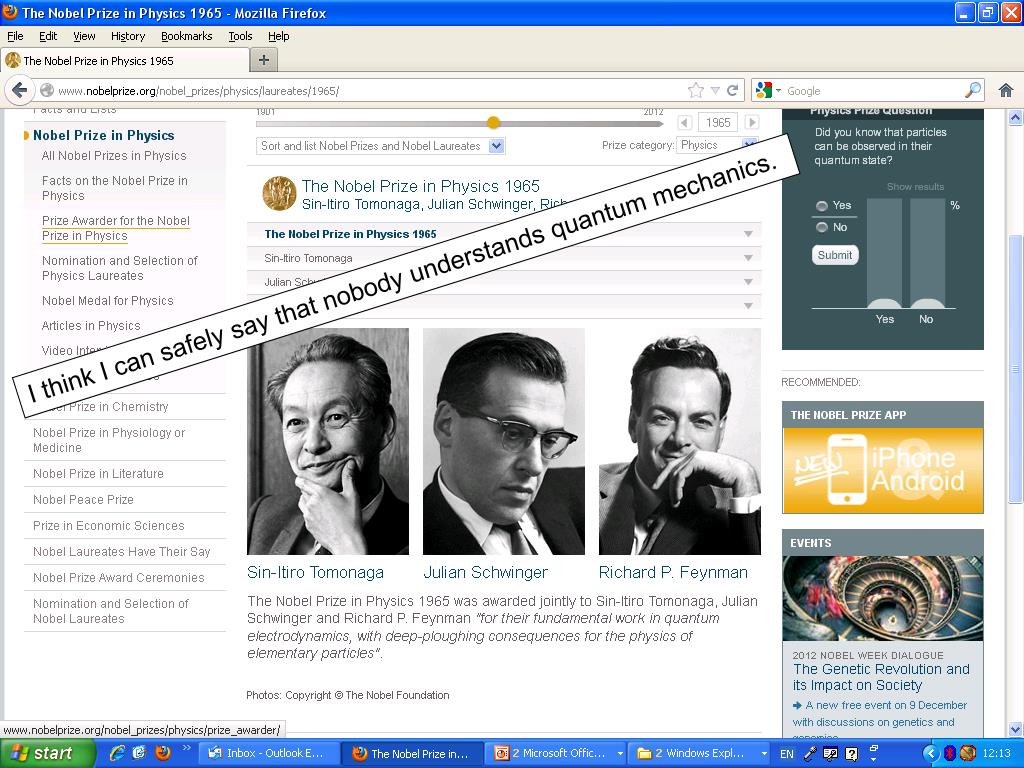Select The Nobel Prize in Physics 1965 tab
Screen dimensions: 1024x768
pyautogui.click(x=125, y=61)
